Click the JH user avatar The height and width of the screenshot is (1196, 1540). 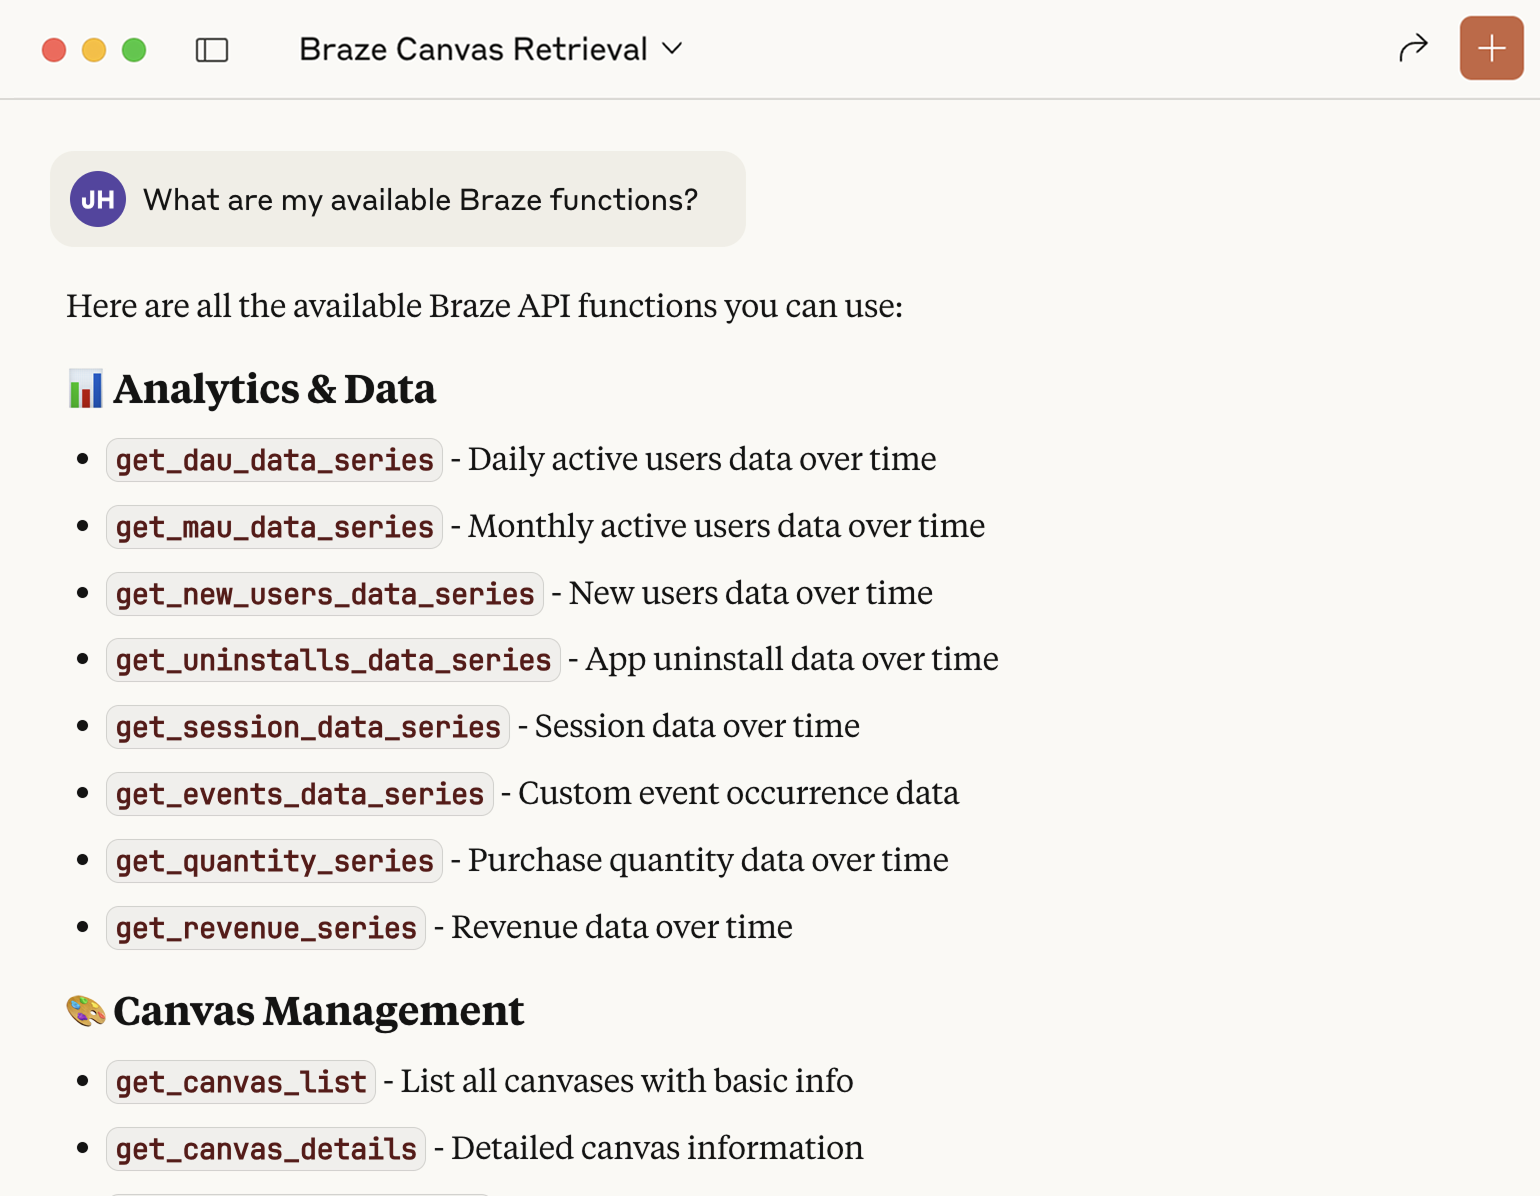coord(98,199)
